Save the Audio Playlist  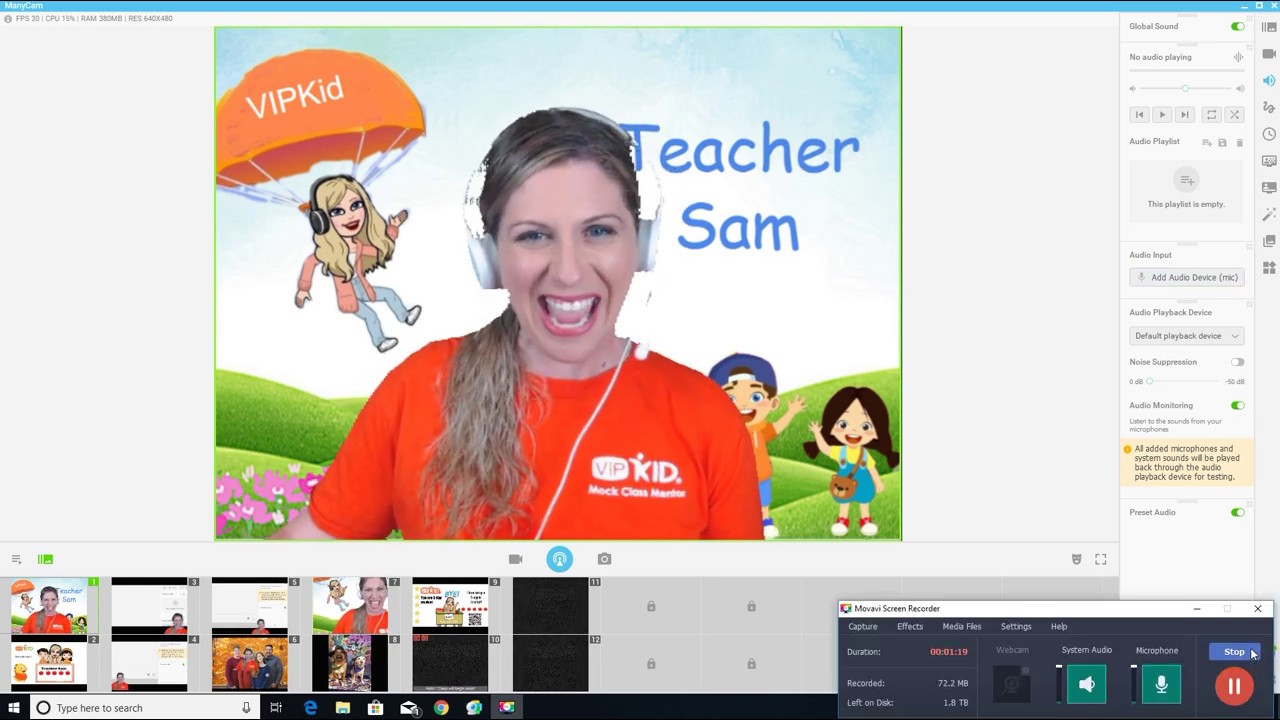[1222, 142]
